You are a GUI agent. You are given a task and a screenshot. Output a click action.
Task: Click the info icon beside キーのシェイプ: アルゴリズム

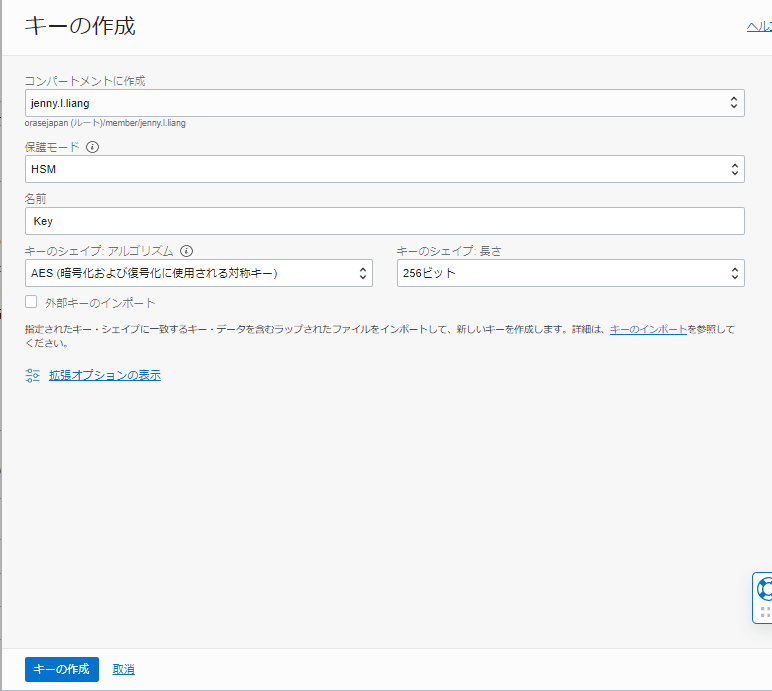[186, 251]
